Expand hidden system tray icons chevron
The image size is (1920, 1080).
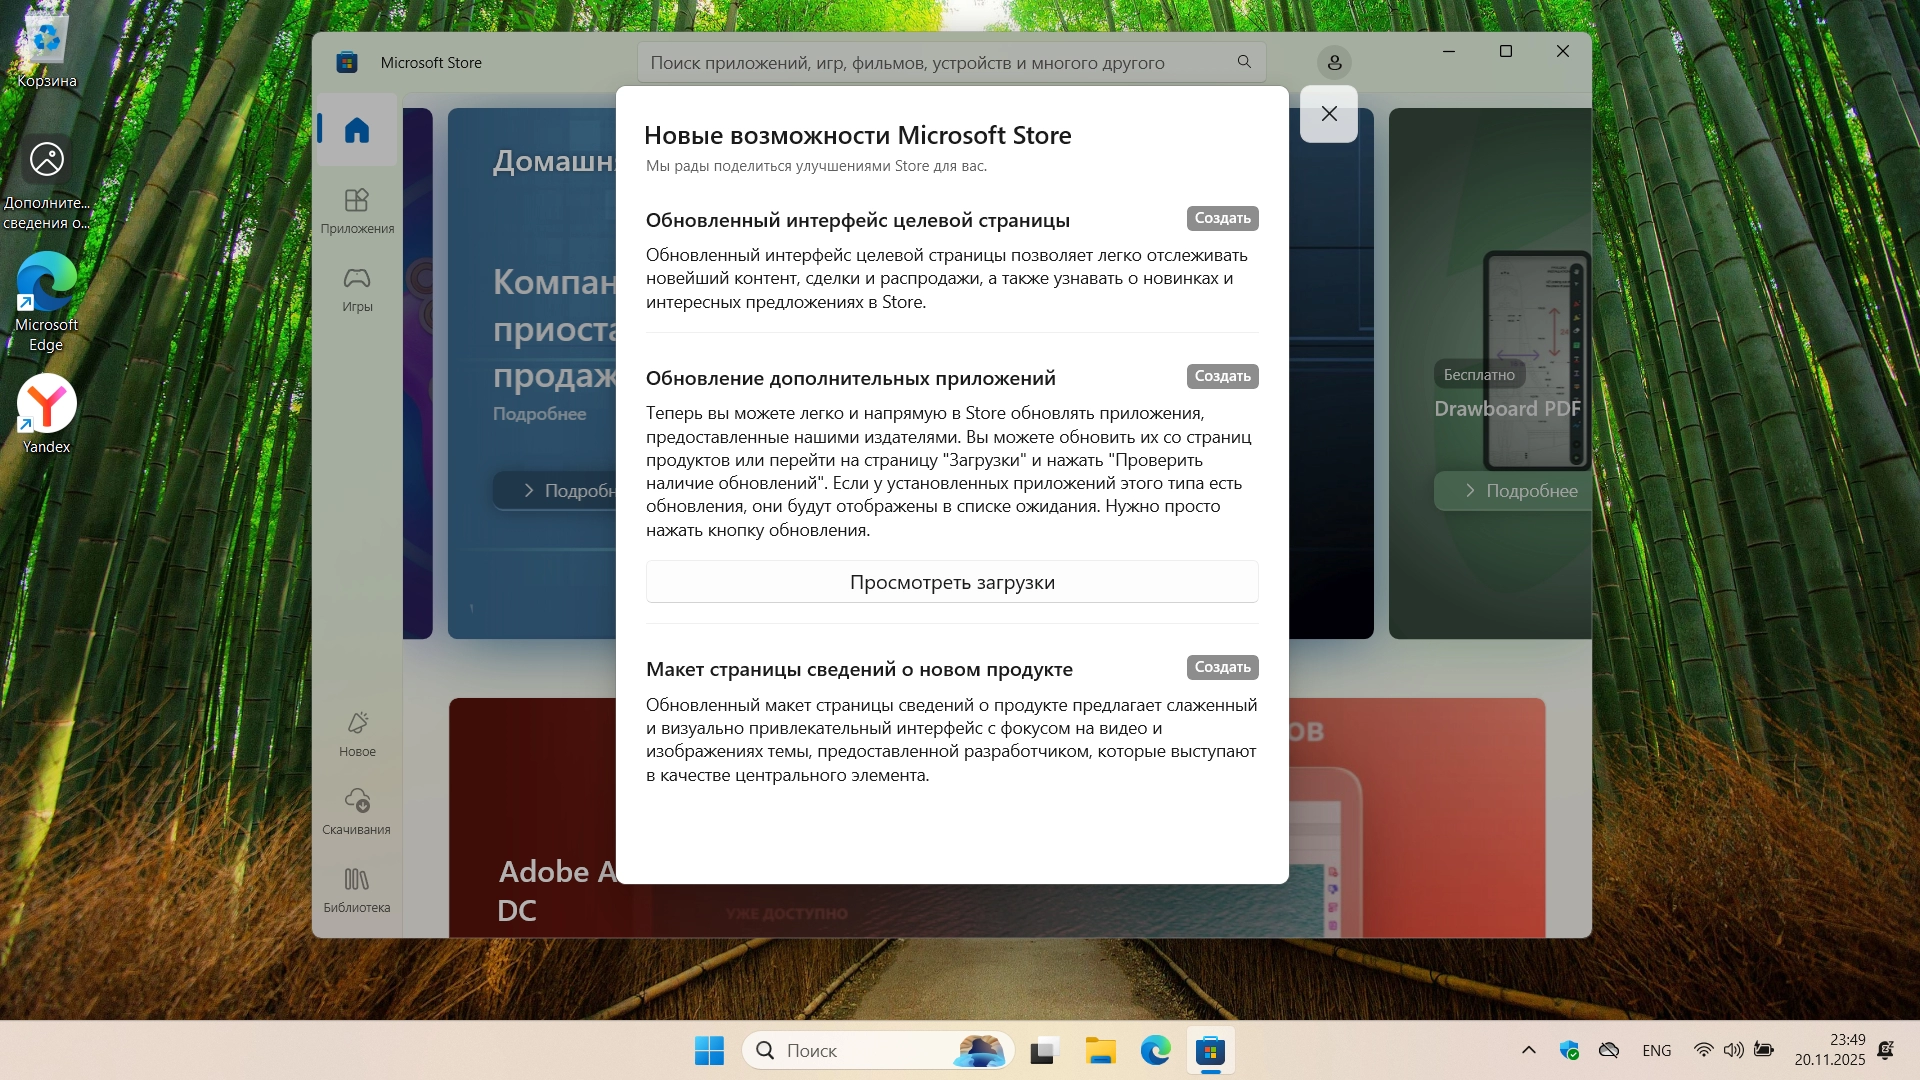[x=1528, y=1050]
